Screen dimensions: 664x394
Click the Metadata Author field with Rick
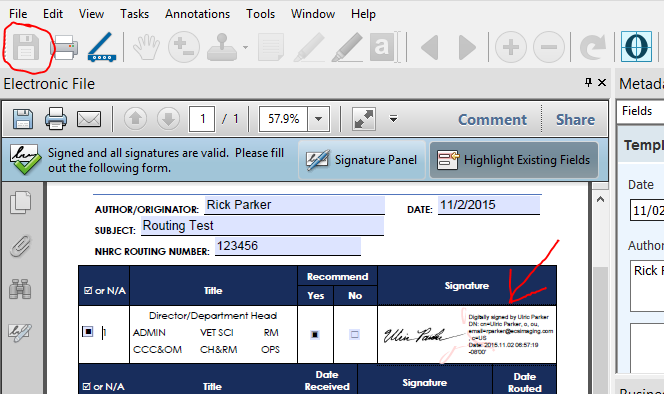point(647,286)
